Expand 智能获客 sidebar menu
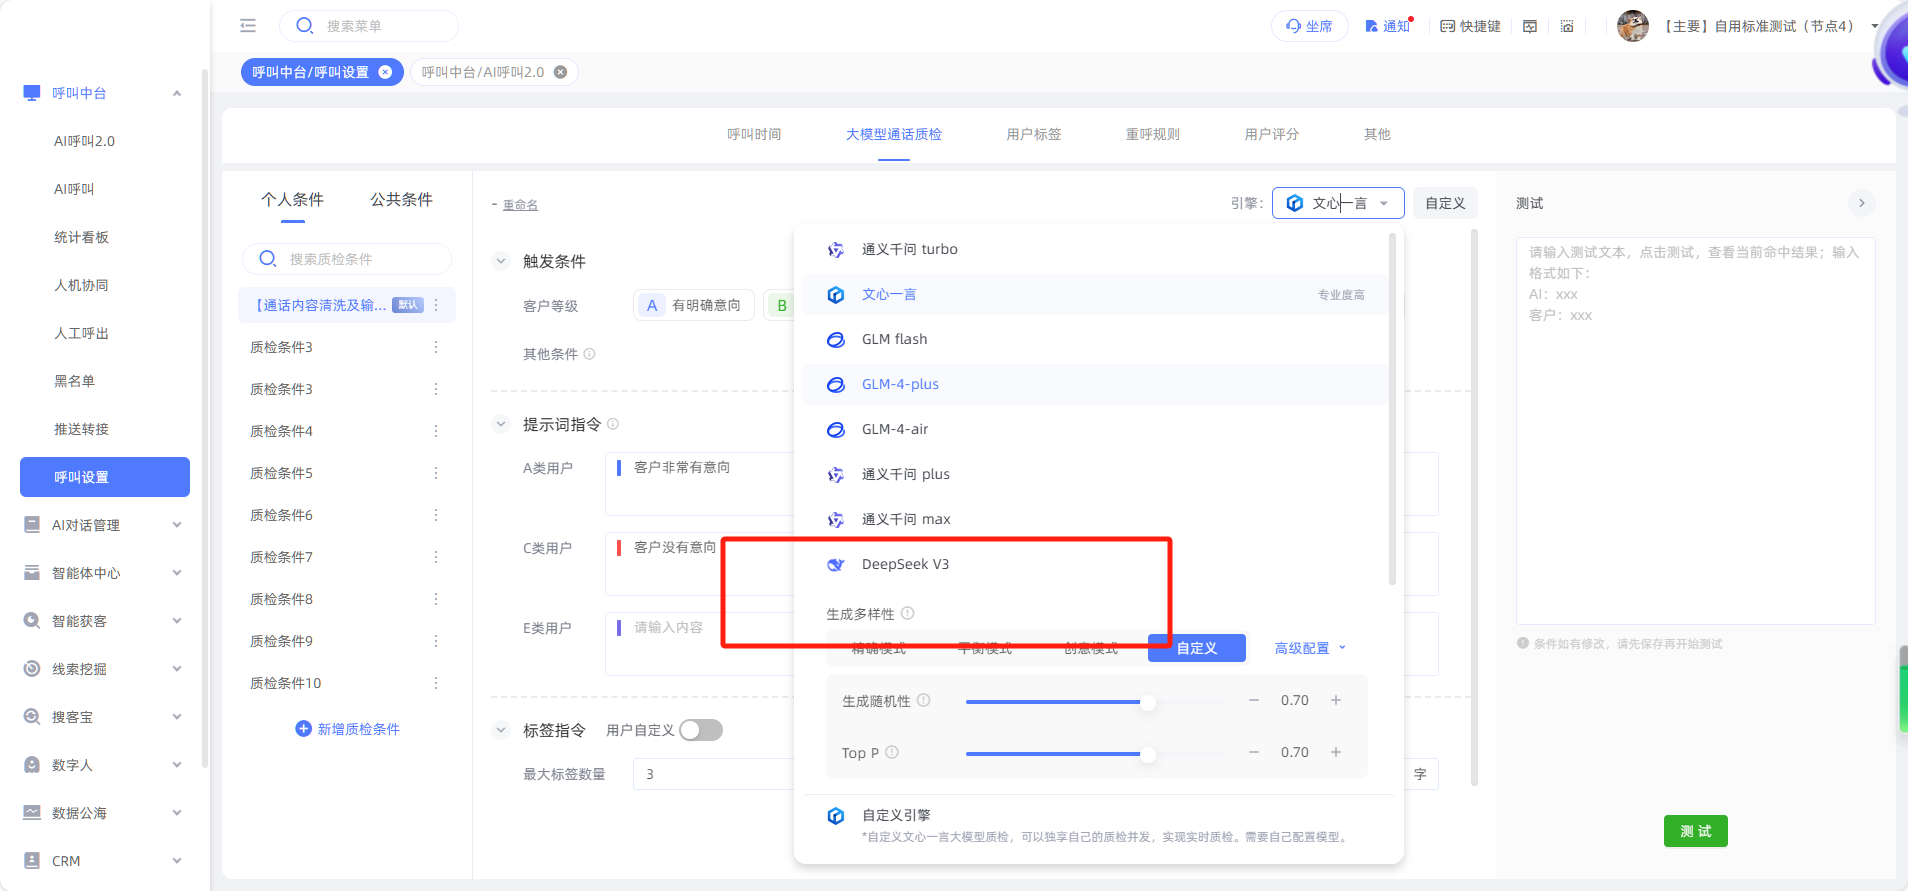Screen dimensions: 1908x891 coord(177,621)
